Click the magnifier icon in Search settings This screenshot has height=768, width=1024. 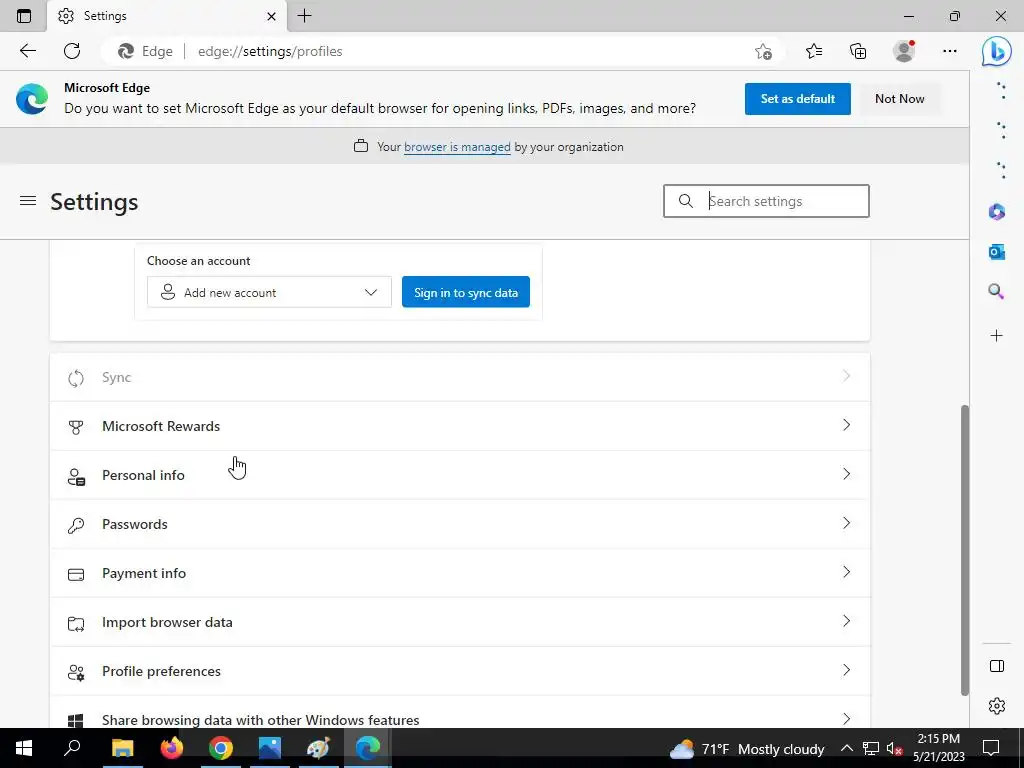click(686, 201)
